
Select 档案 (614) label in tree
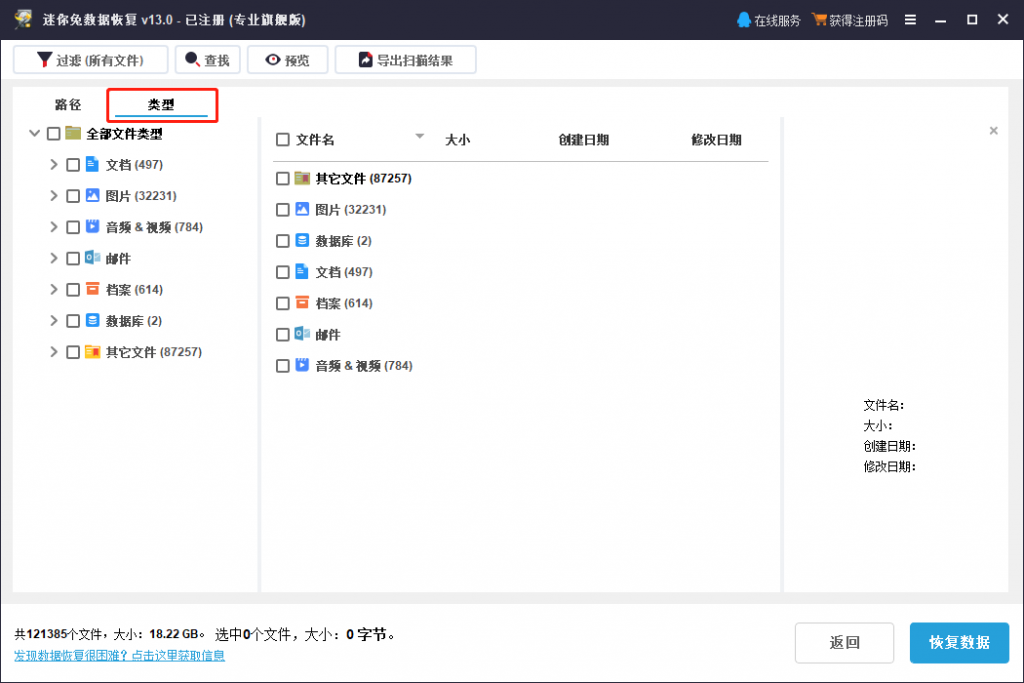[134, 289]
